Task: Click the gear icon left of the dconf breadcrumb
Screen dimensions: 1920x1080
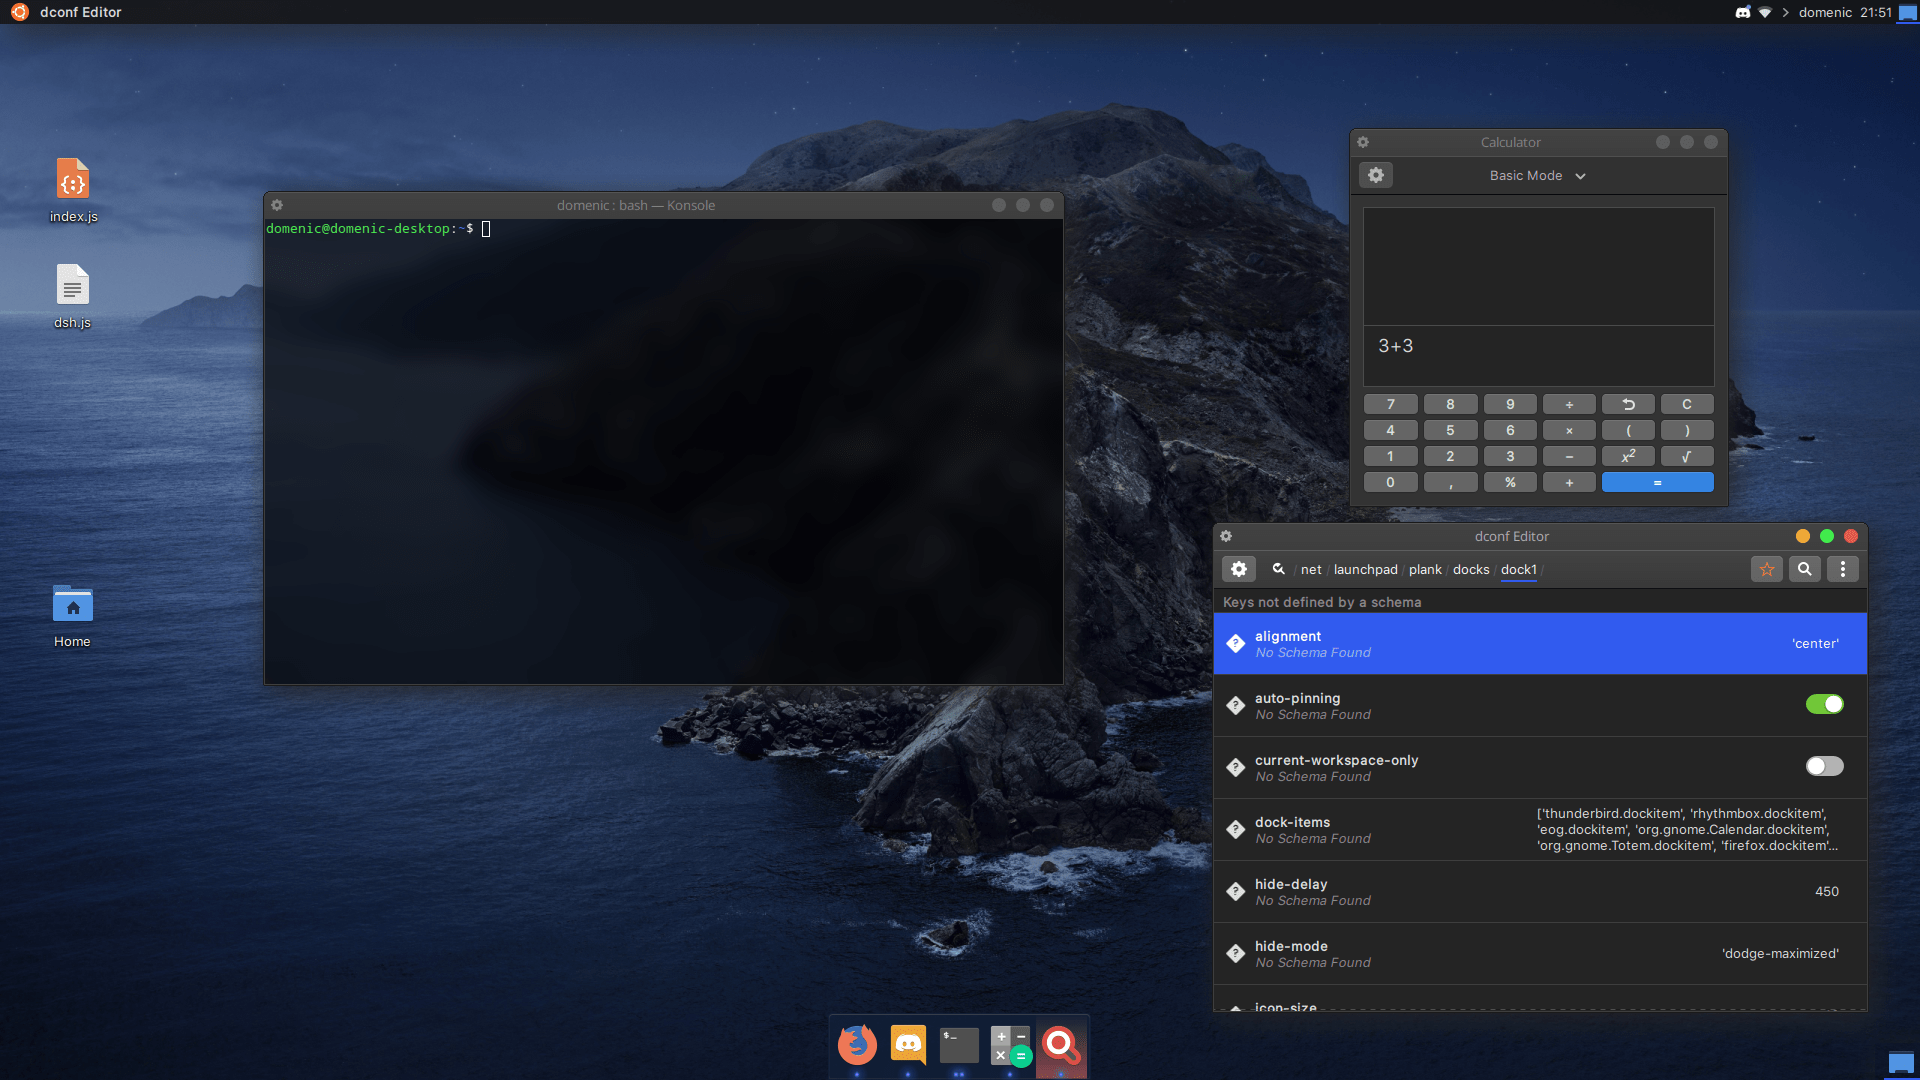Action: [x=1239, y=569]
